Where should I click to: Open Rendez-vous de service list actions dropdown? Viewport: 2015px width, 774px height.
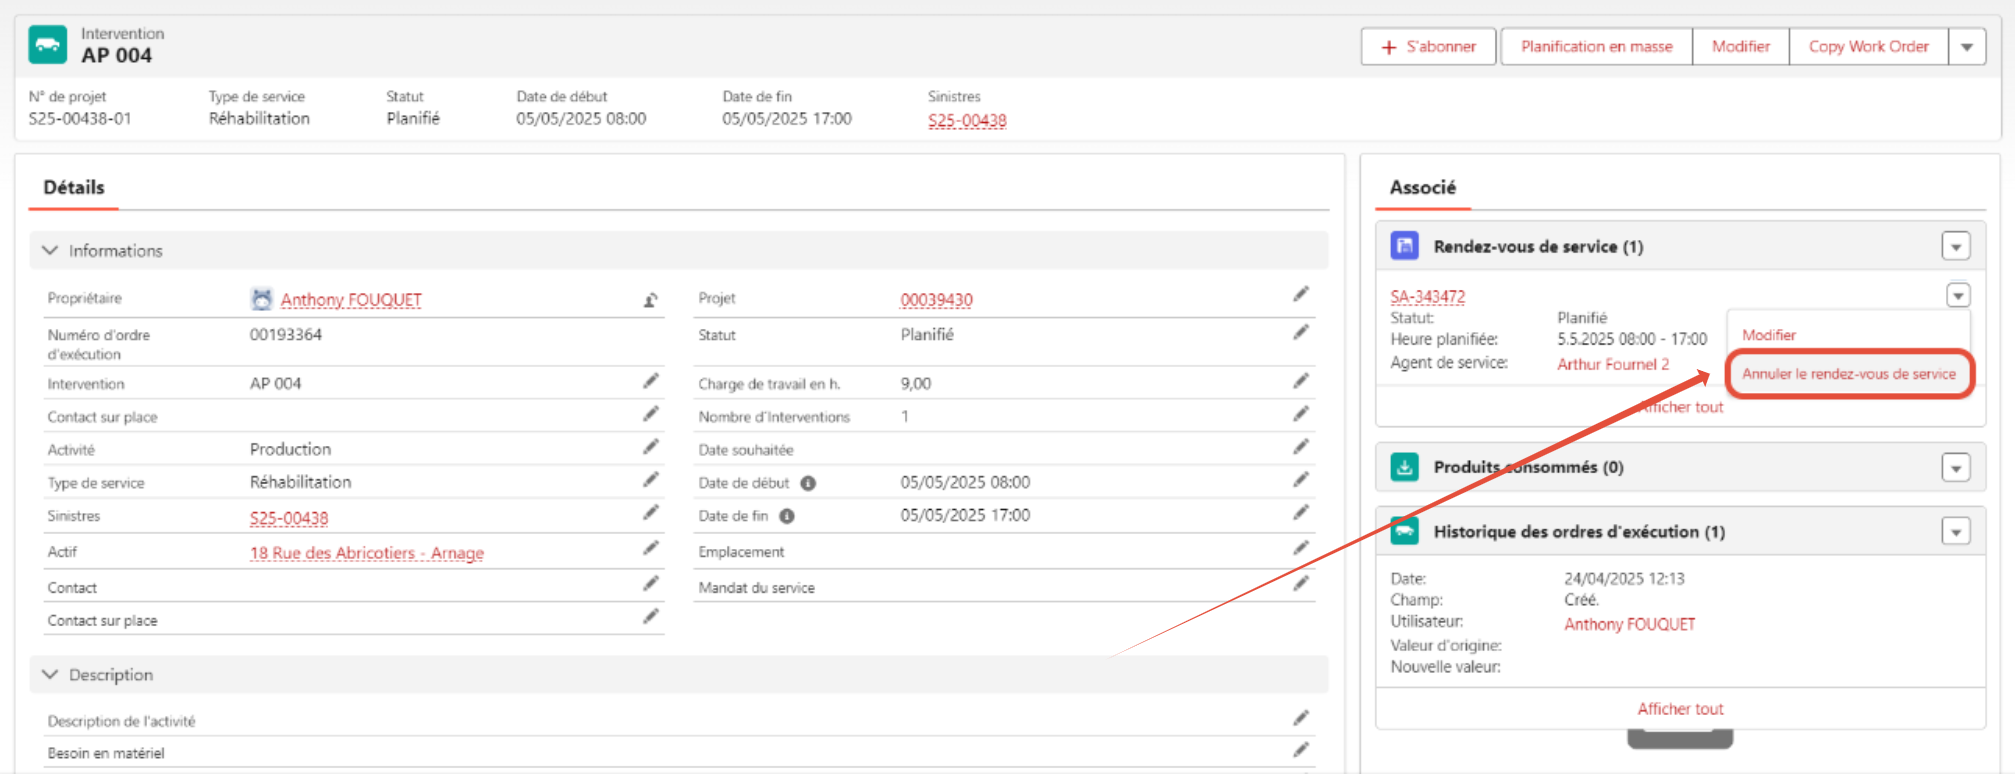click(x=1956, y=246)
